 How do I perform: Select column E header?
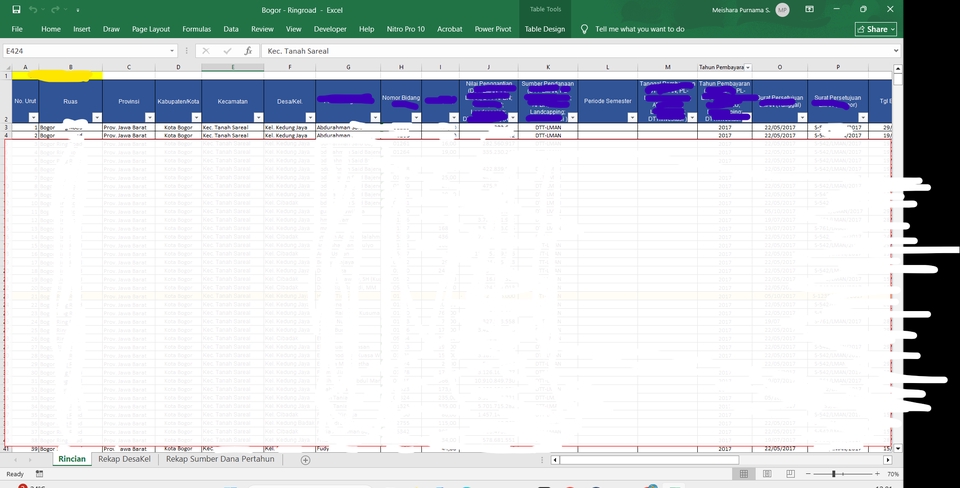pos(233,67)
